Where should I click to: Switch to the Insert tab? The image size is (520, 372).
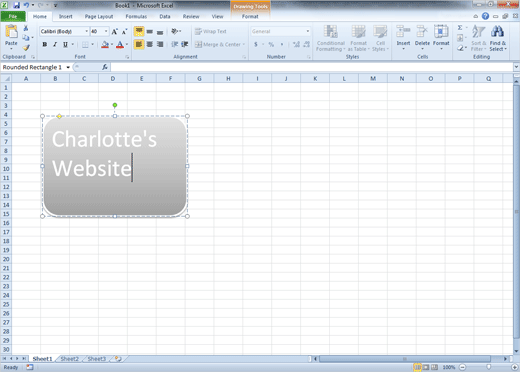[x=65, y=16]
